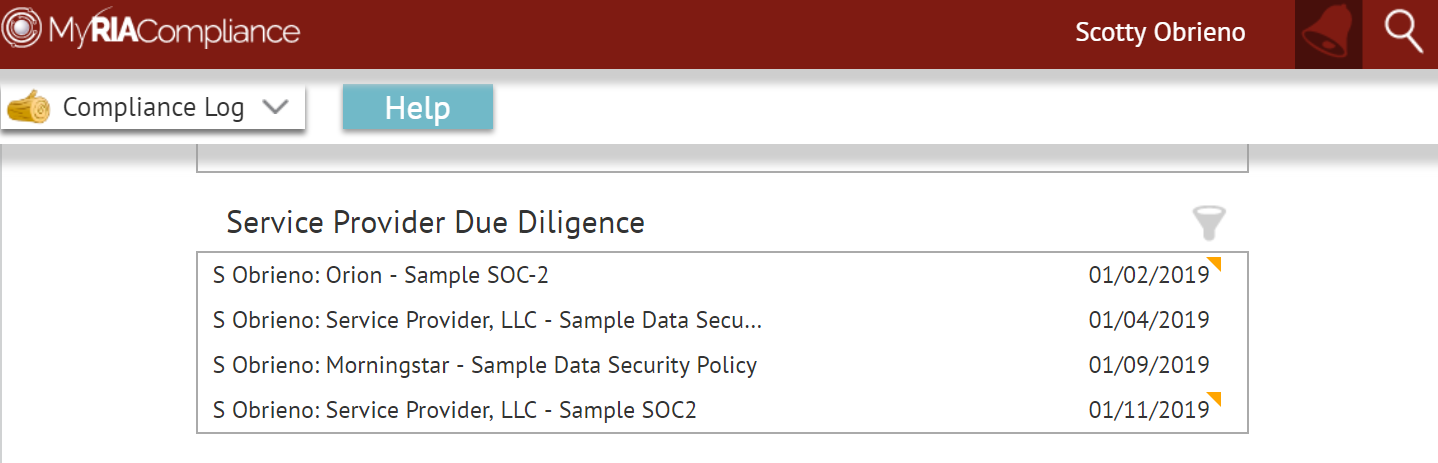1438x463 pixels.
Task: Expand the Compliance Log chevron arrow
Action: pos(274,107)
